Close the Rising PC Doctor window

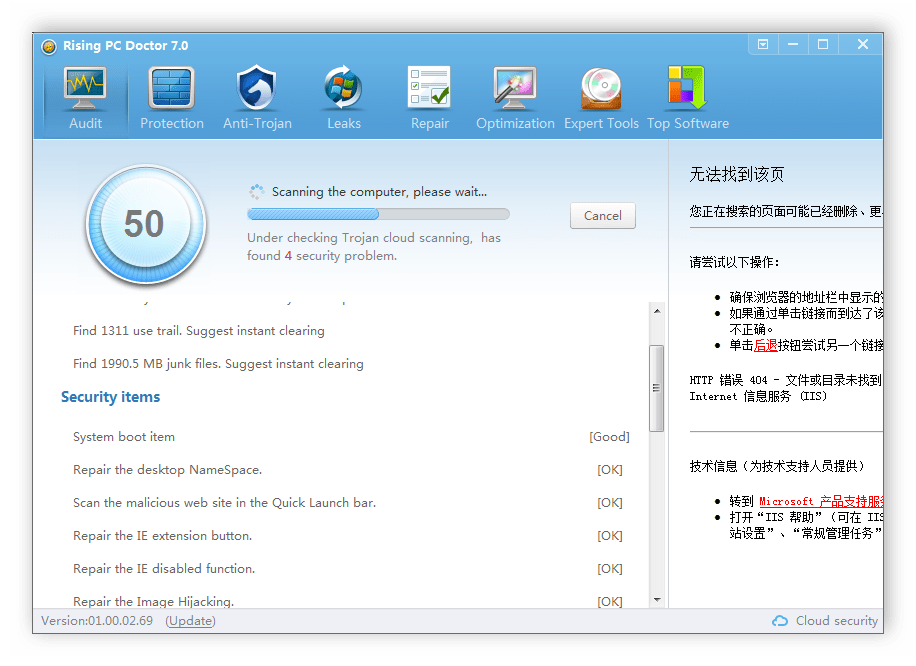862,44
